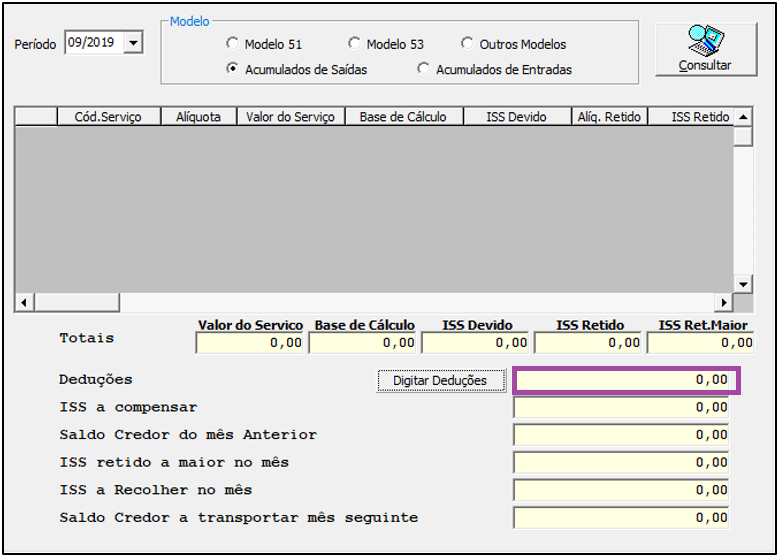Select the Modelo 53 radio option
This screenshot has height=558, width=781.
coord(355,44)
